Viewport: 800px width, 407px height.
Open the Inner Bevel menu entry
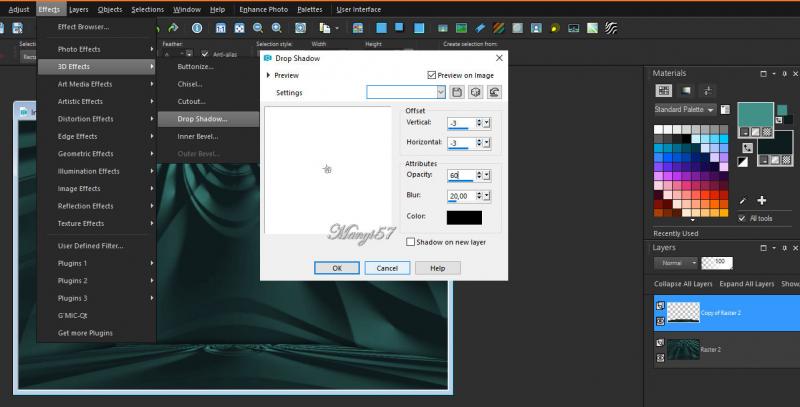coord(197,136)
